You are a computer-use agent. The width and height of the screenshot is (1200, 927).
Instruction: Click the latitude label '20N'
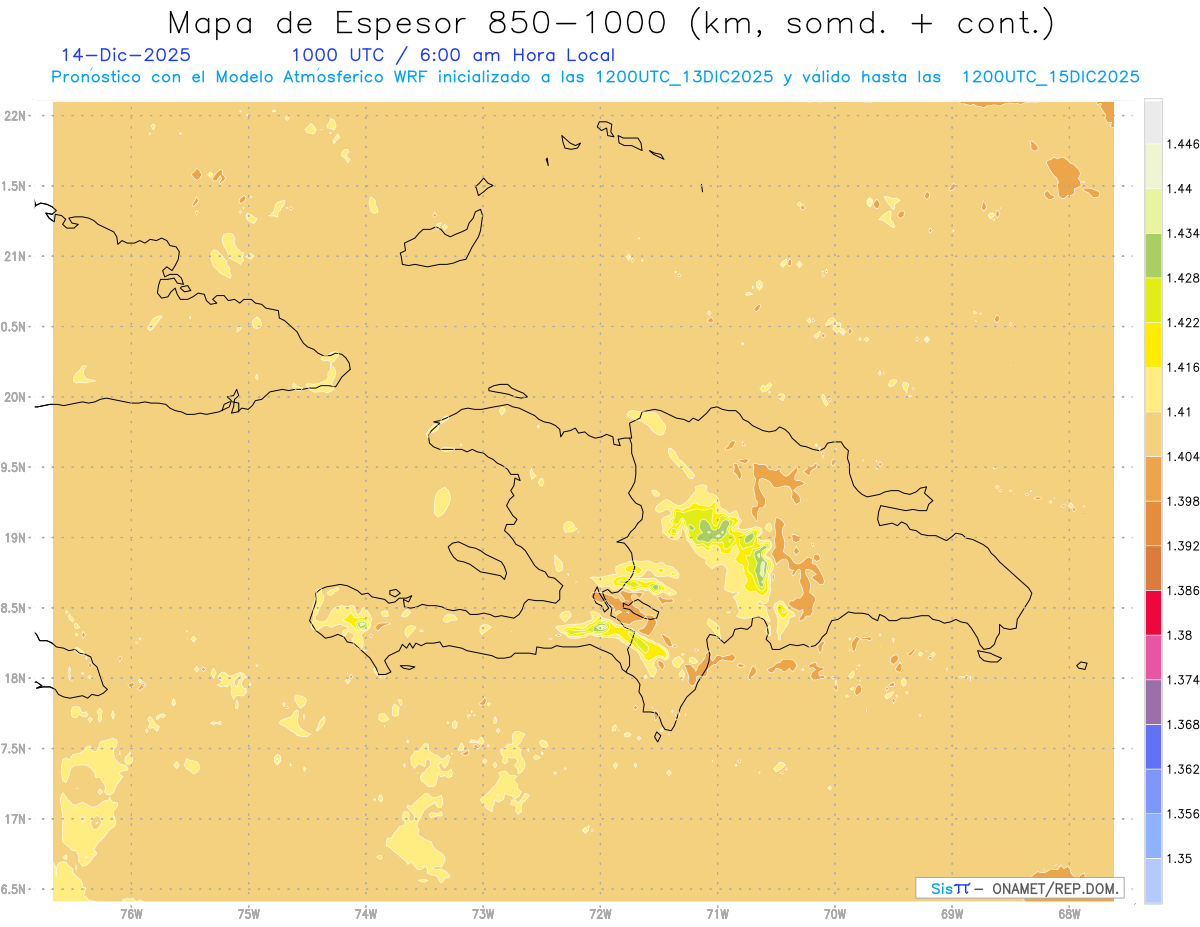click(x=15, y=397)
